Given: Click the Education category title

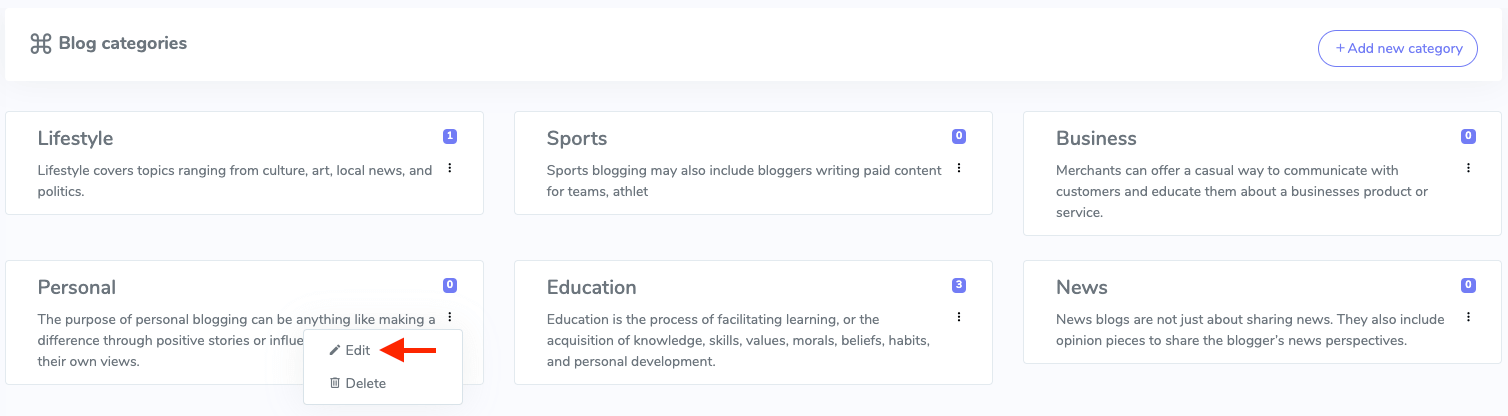Looking at the screenshot, I should [591, 287].
